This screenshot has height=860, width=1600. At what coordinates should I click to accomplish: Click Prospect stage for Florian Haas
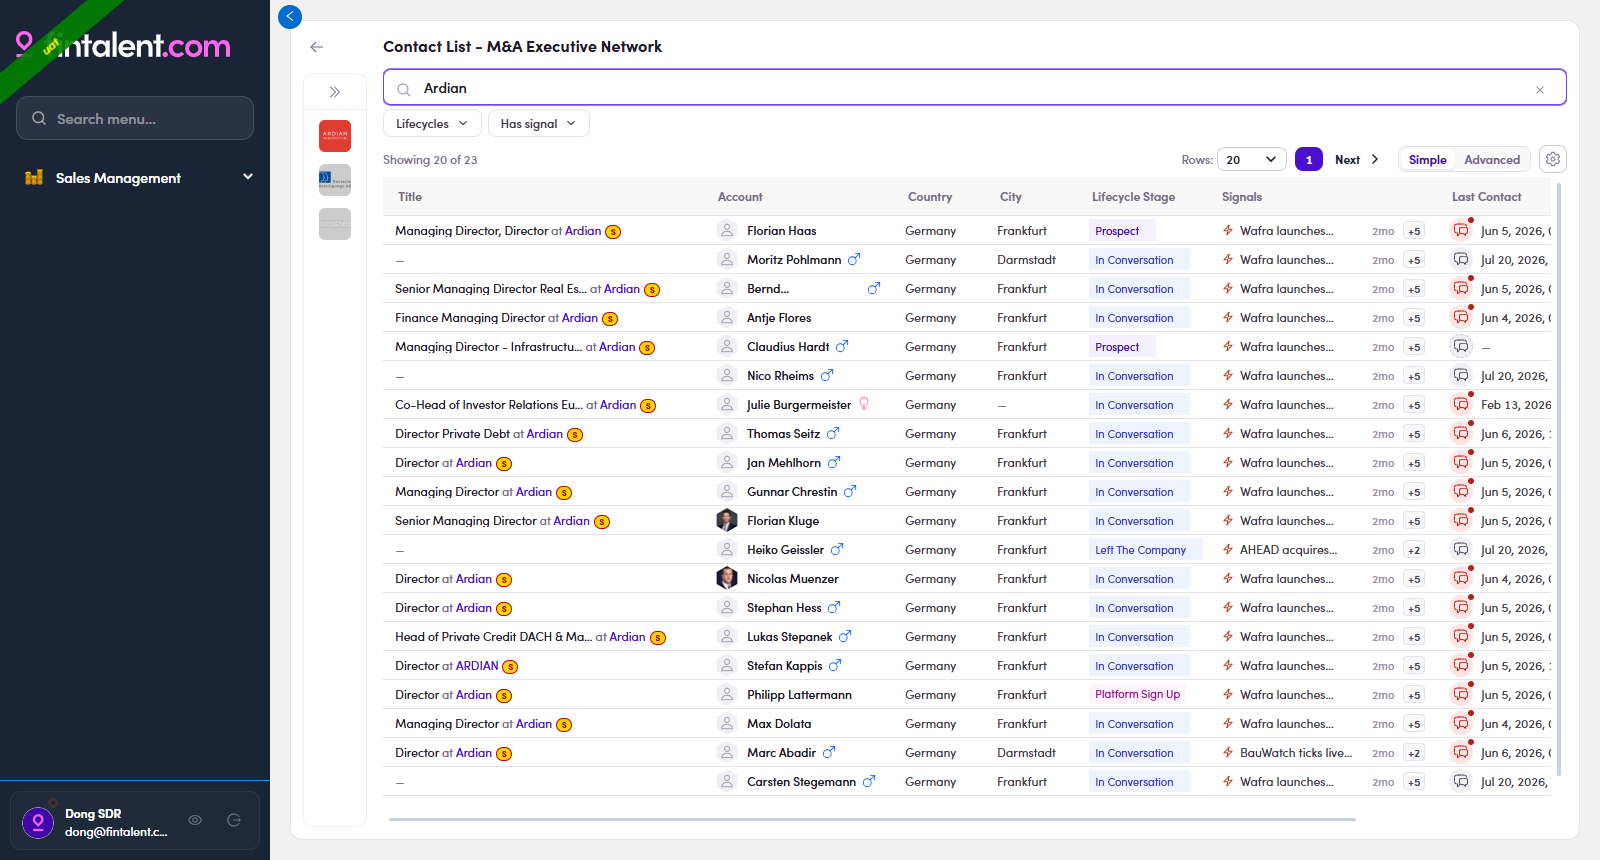pyautogui.click(x=1122, y=231)
